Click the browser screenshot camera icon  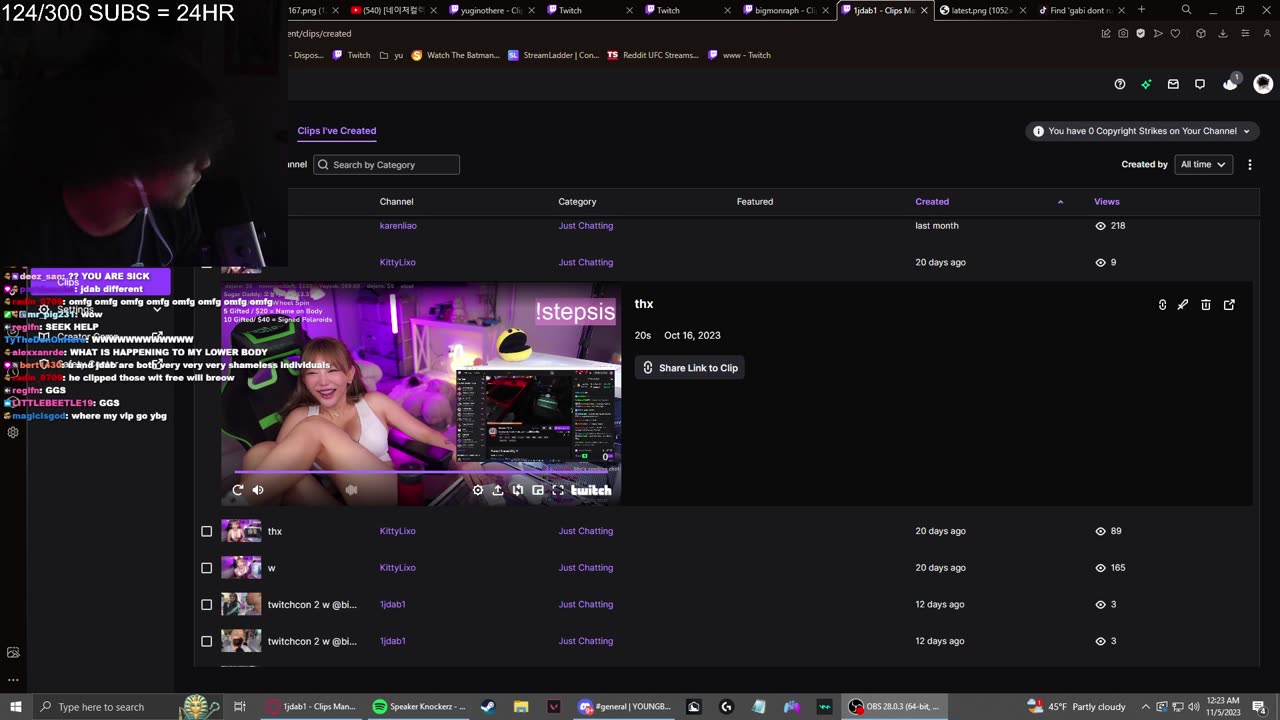1123,33
